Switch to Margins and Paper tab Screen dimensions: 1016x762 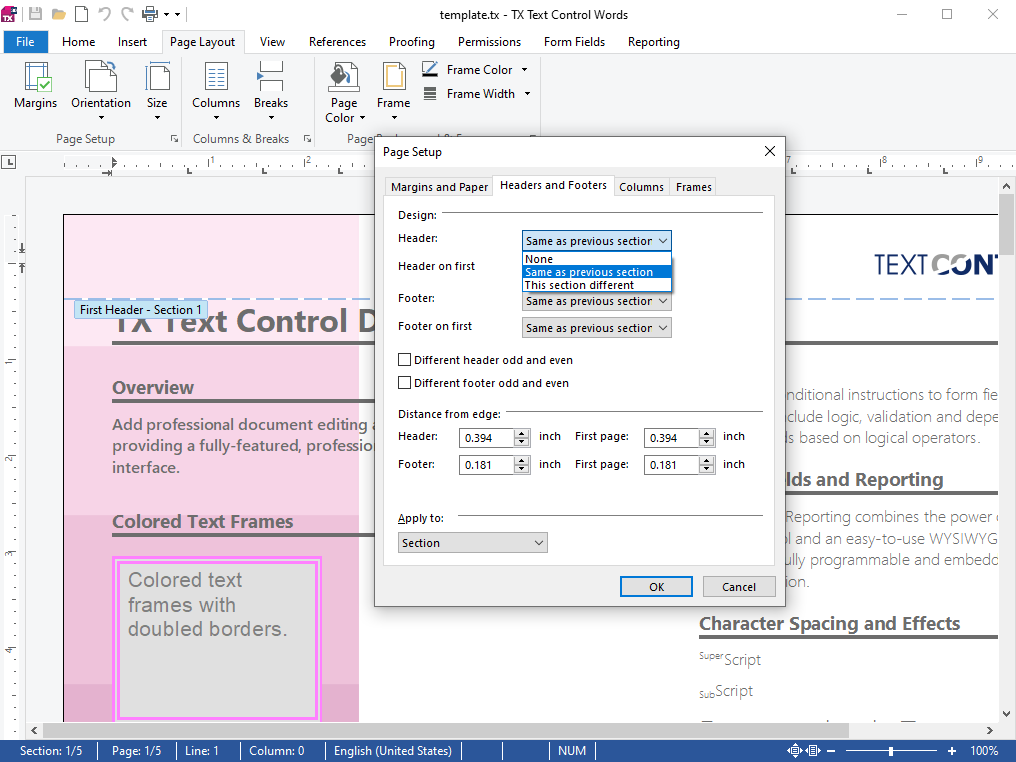pos(439,187)
